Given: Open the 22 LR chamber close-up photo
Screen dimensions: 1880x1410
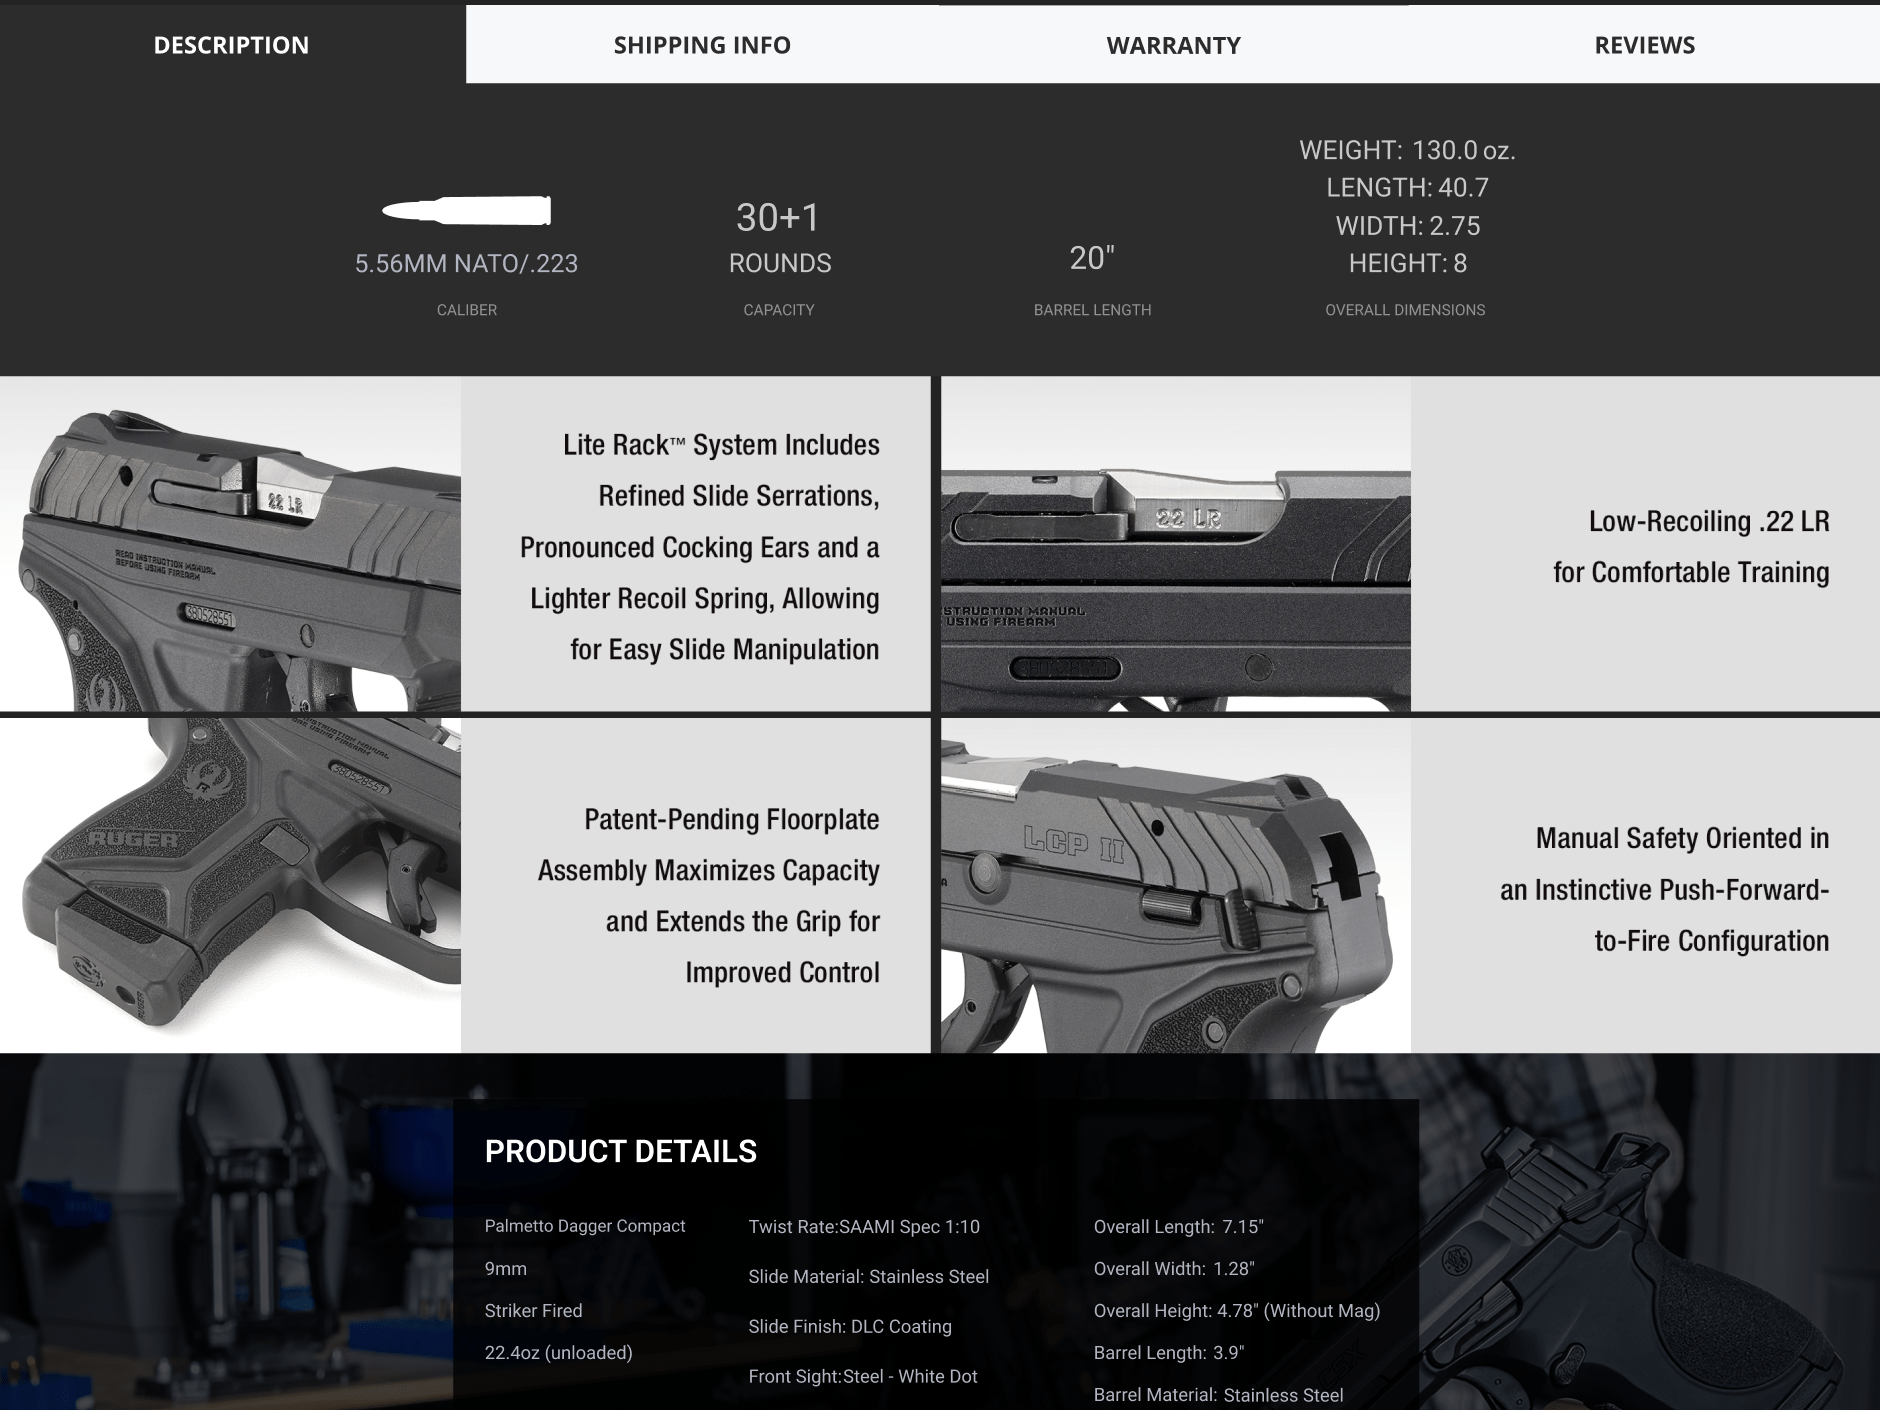Looking at the screenshot, I should 1175,544.
